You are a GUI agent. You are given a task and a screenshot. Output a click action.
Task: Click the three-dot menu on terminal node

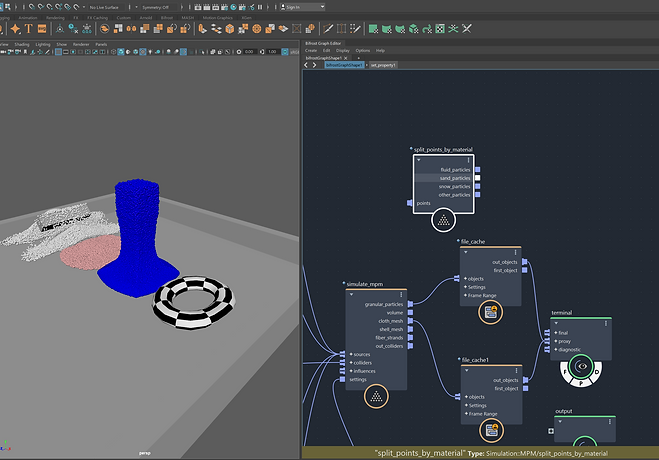tap(606, 323)
